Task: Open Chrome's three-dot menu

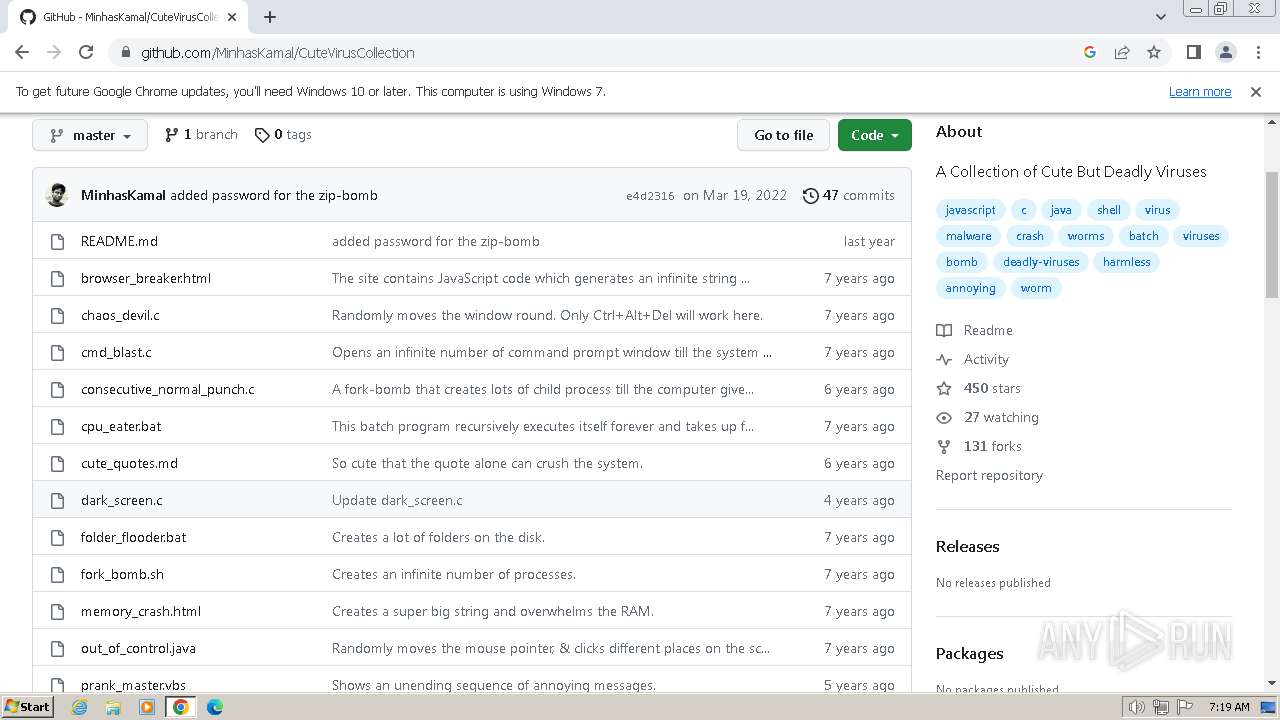Action: 1257,52
